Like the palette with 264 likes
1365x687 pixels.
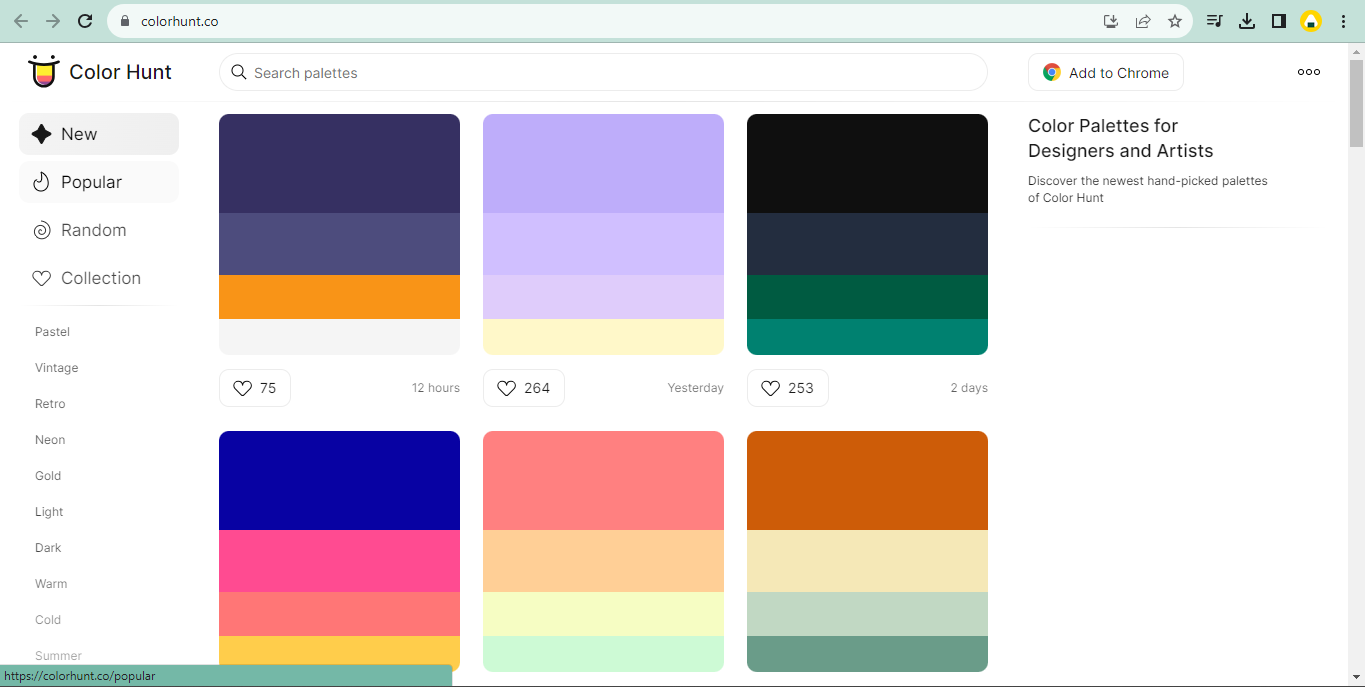click(524, 388)
